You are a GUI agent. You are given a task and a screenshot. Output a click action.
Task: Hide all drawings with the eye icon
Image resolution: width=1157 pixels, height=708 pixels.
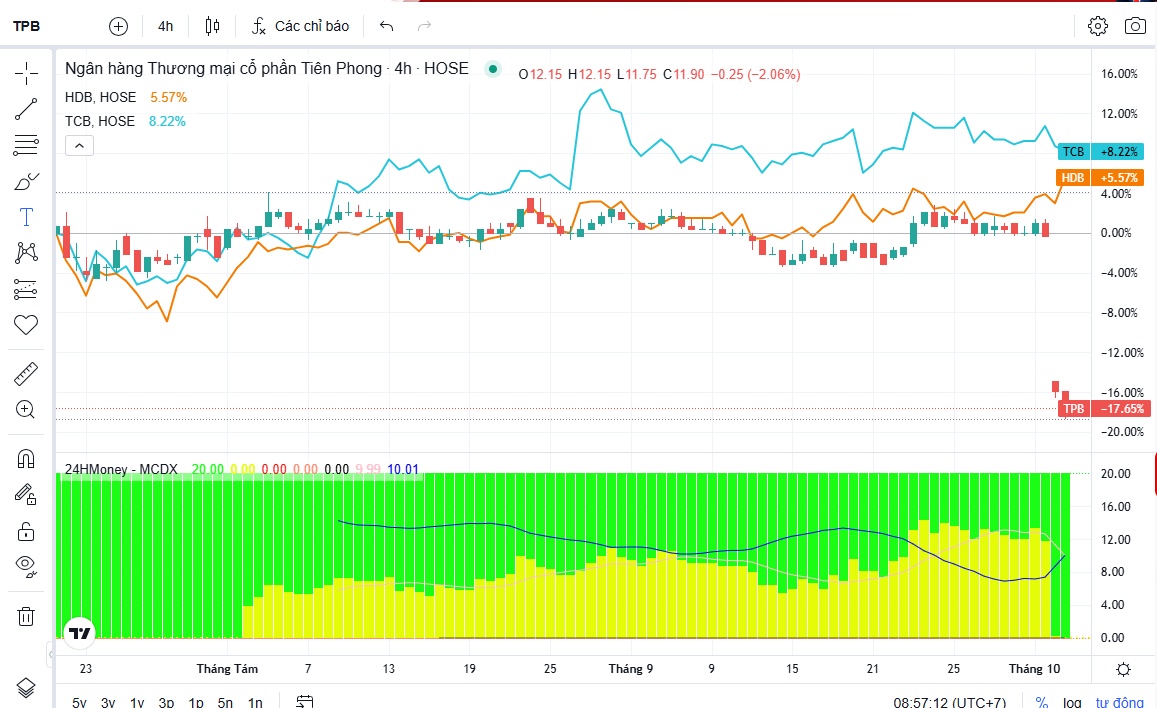(26, 566)
